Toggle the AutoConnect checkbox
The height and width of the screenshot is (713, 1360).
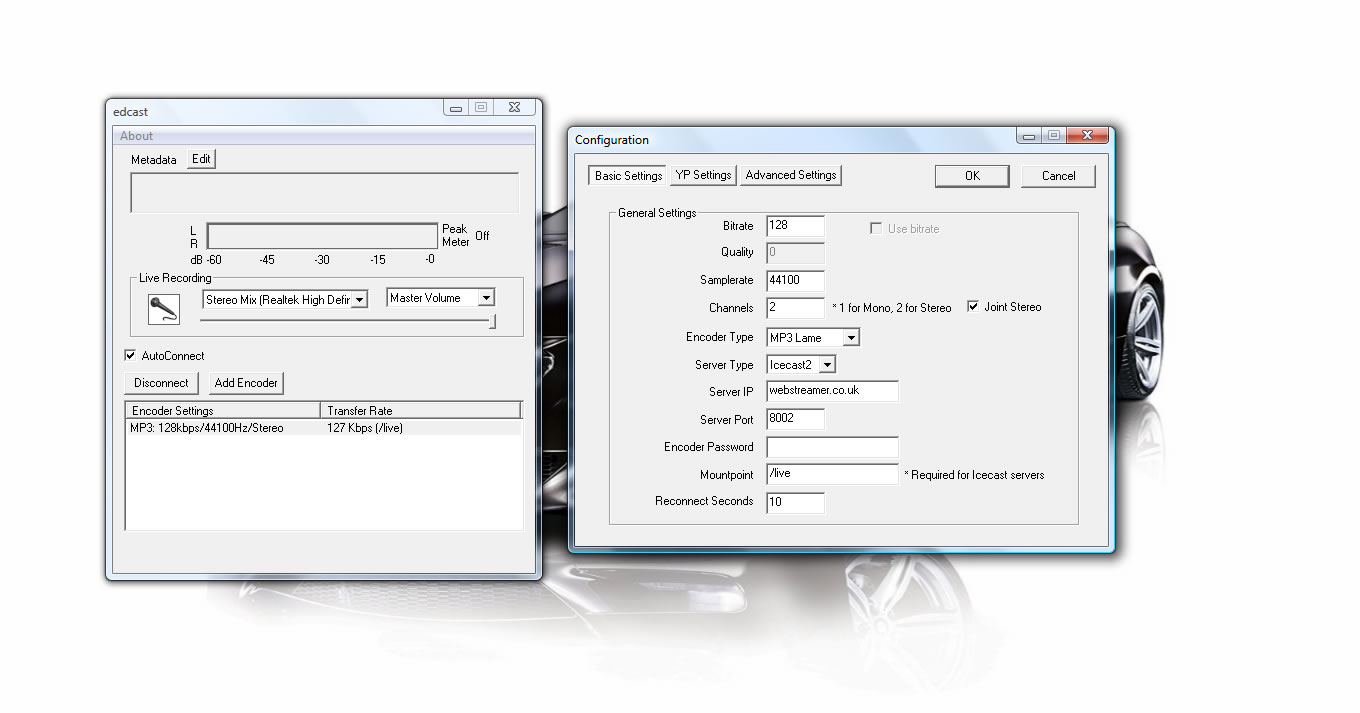(x=130, y=355)
